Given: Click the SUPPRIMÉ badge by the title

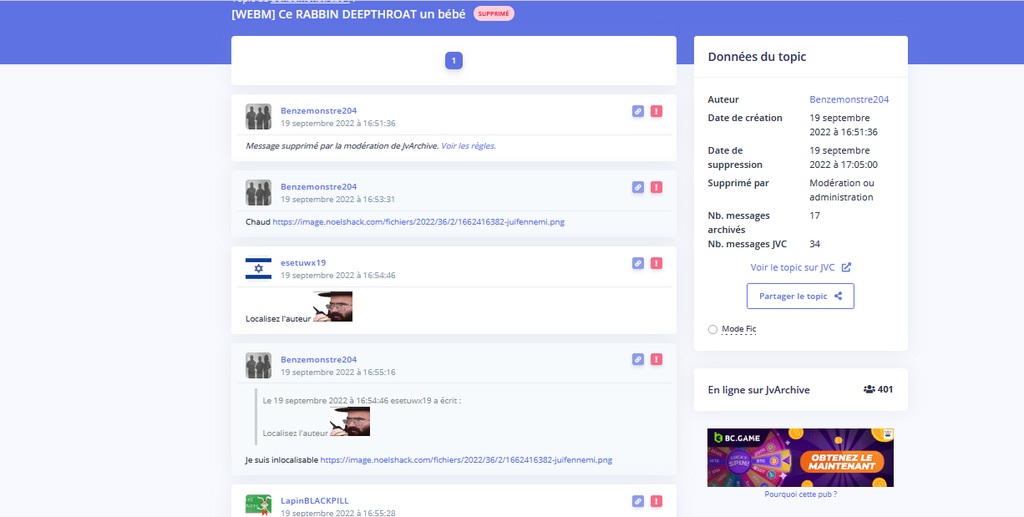Looking at the screenshot, I should (x=494, y=13).
